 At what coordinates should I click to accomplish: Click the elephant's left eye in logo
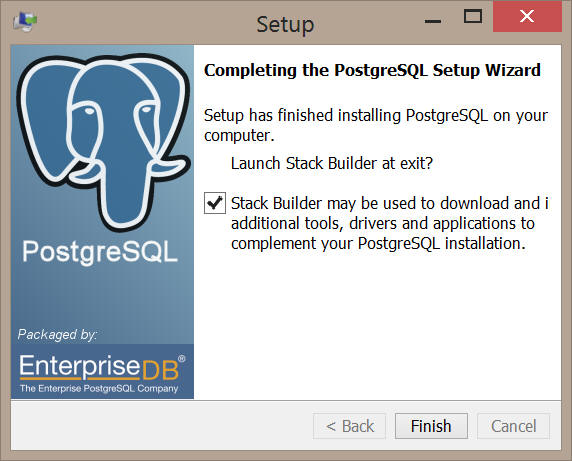point(89,111)
